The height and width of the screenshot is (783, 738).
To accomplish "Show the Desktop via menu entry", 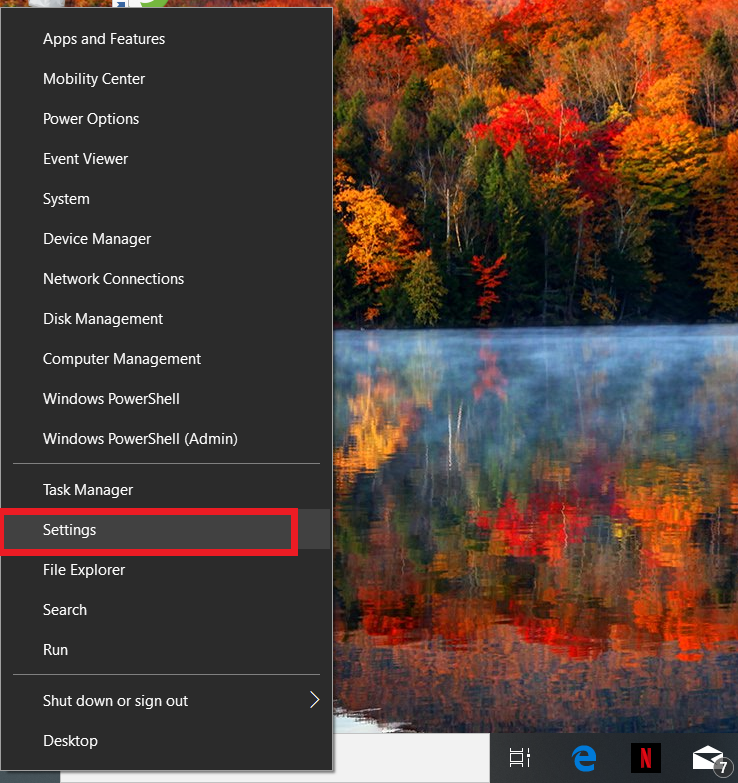I will (x=166, y=741).
